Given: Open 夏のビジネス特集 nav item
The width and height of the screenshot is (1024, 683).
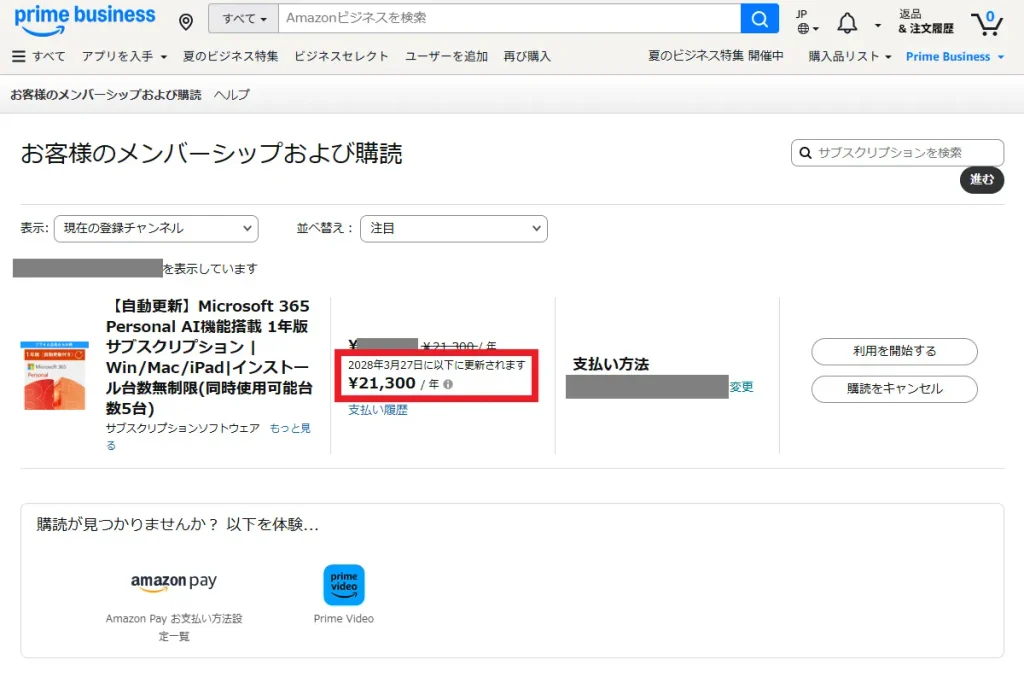Looking at the screenshot, I should click(x=231, y=56).
